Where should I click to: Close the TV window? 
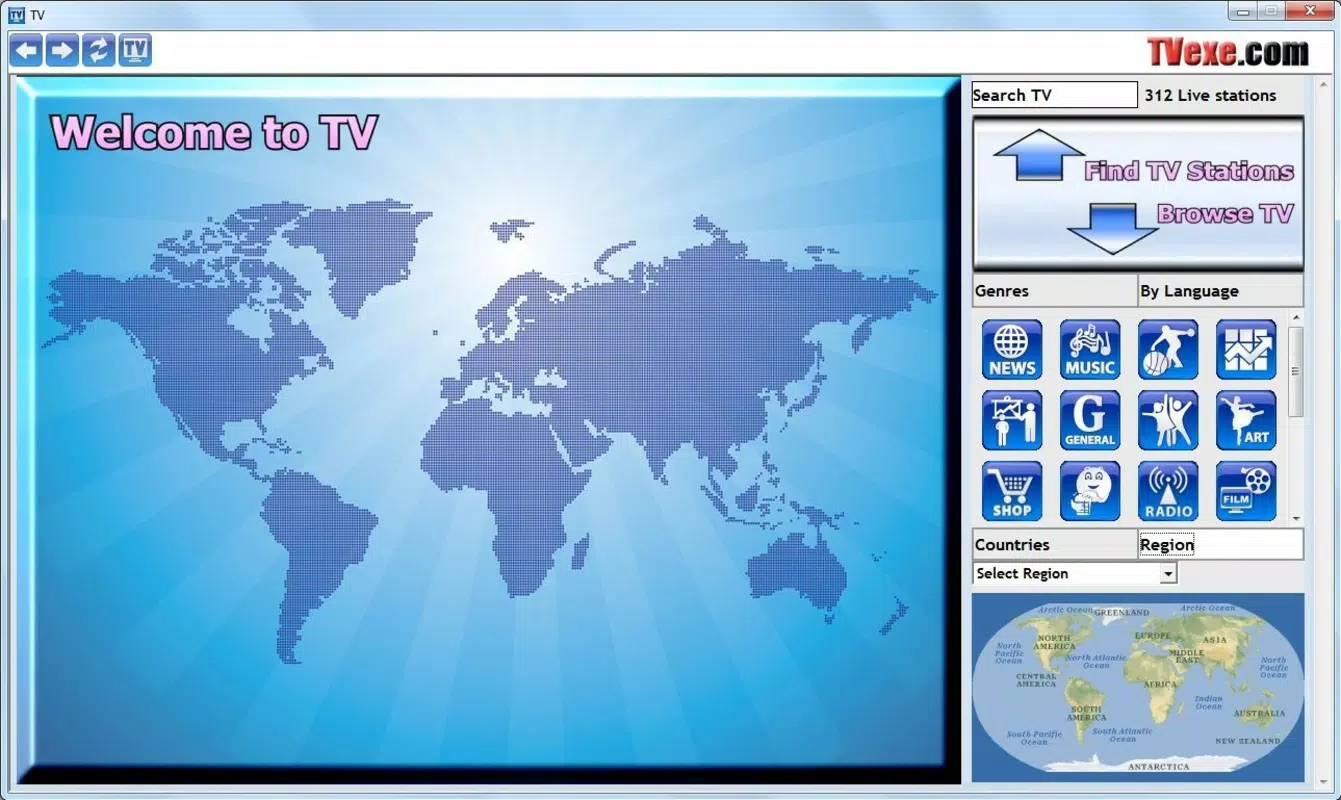click(1308, 10)
